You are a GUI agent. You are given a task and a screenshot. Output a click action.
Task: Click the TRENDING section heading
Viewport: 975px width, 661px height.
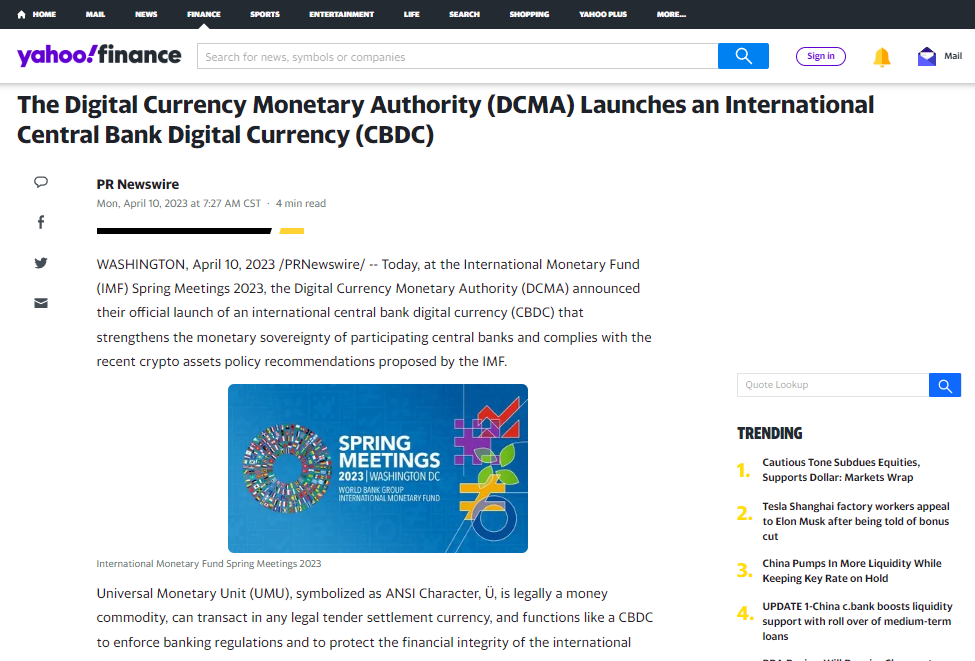770,433
